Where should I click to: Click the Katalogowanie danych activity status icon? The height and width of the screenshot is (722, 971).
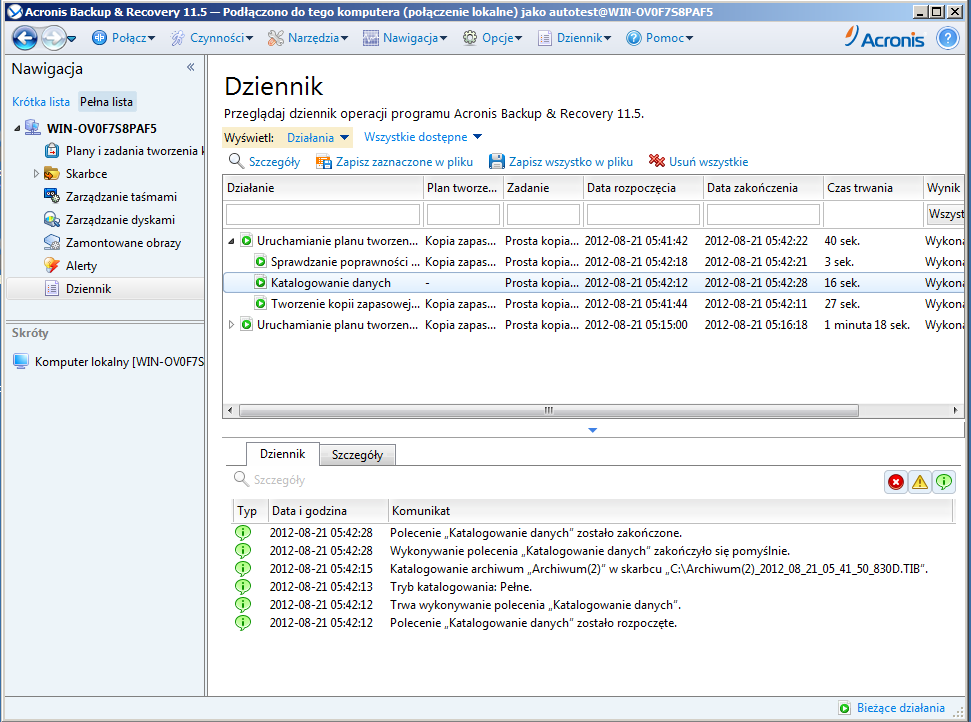pyautogui.click(x=261, y=283)
